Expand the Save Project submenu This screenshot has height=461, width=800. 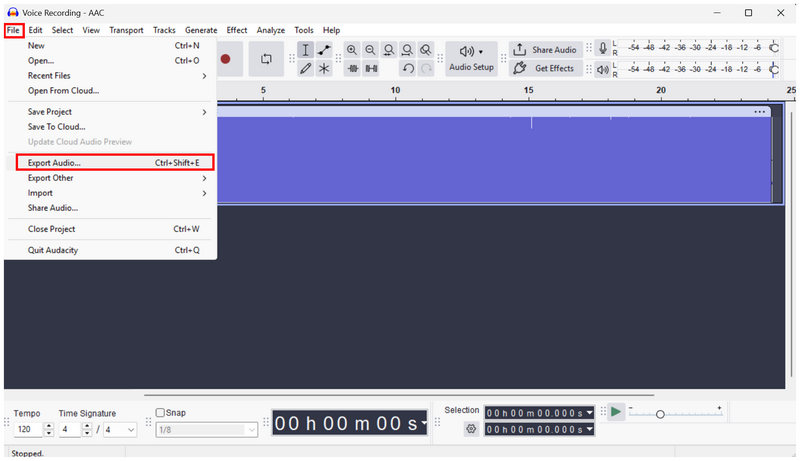[x=110, y=112]
